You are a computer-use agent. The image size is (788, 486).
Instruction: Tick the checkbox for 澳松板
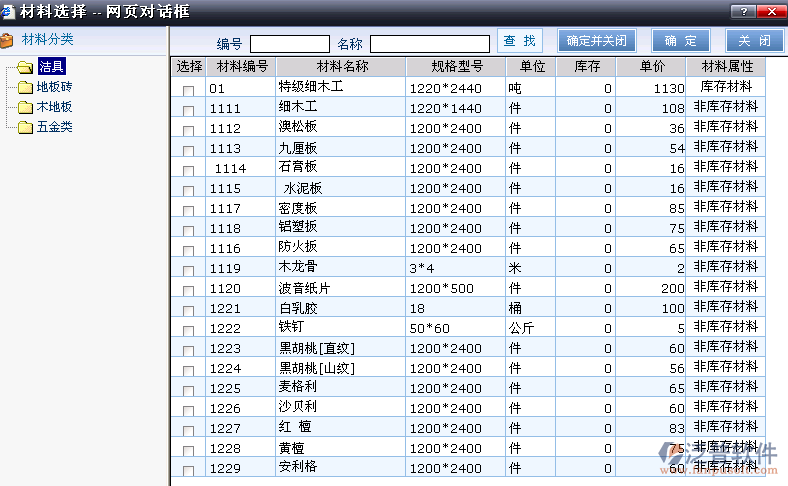tap(188, 131)
